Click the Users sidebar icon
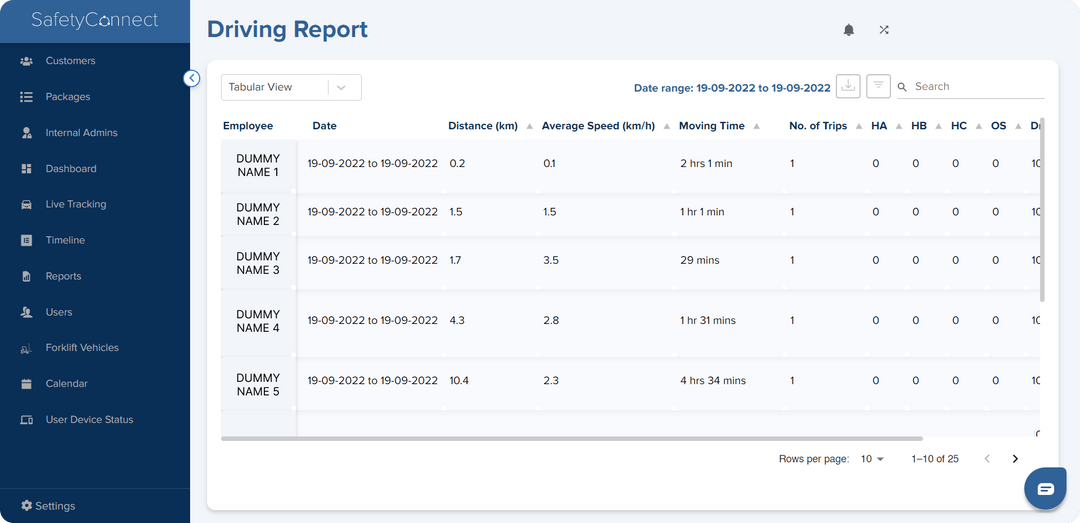 click(26, 312)
